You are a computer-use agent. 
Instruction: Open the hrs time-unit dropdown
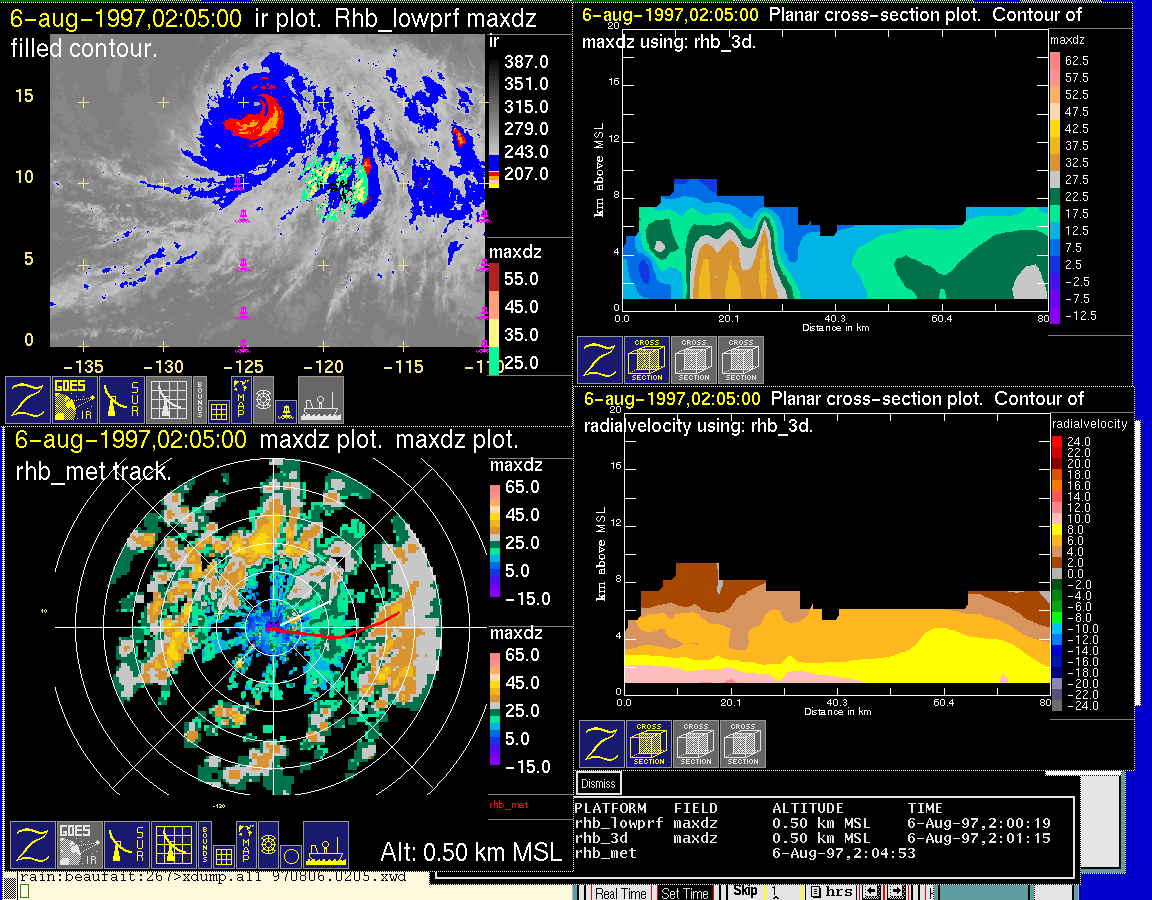pos(830,891)
